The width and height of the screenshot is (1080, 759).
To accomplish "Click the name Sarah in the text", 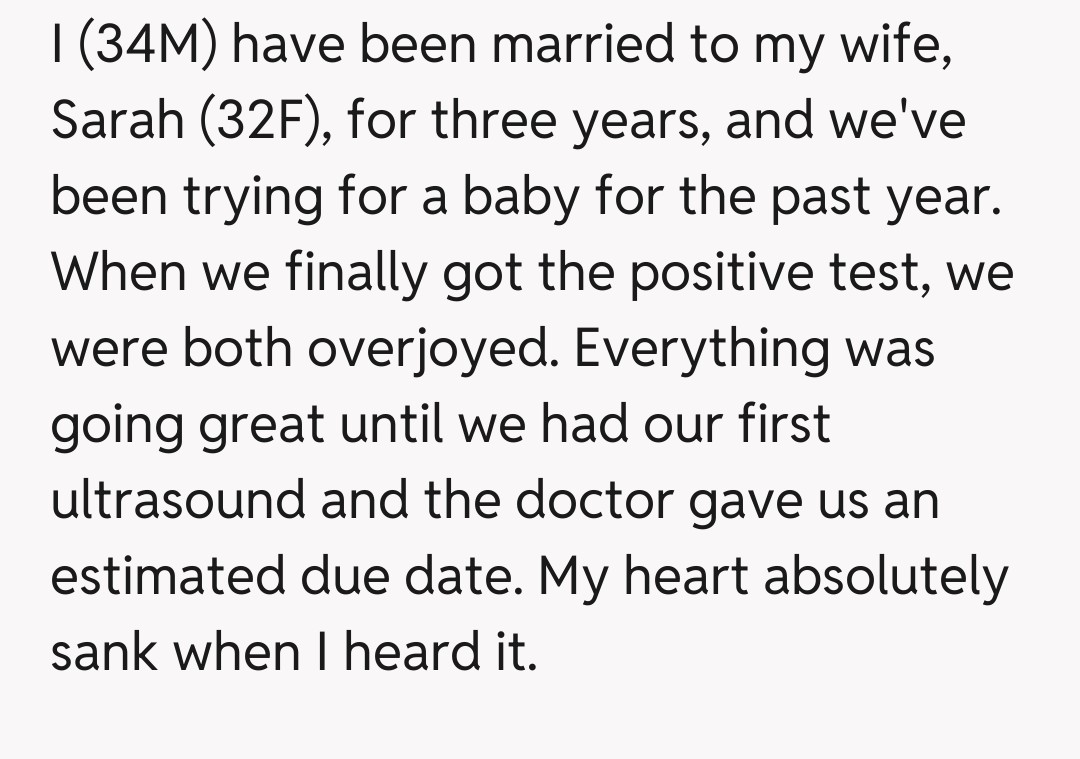I will [x=117, y=121].
